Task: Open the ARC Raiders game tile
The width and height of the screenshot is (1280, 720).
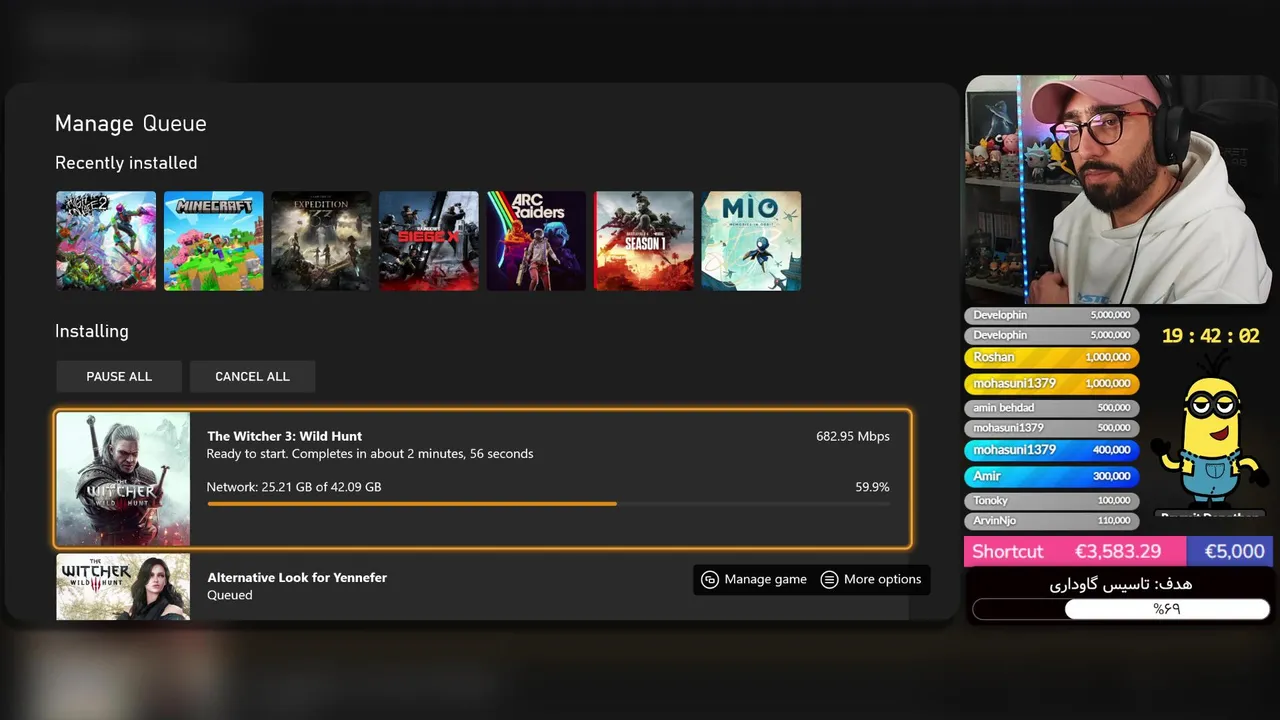Action: (536, 241)
